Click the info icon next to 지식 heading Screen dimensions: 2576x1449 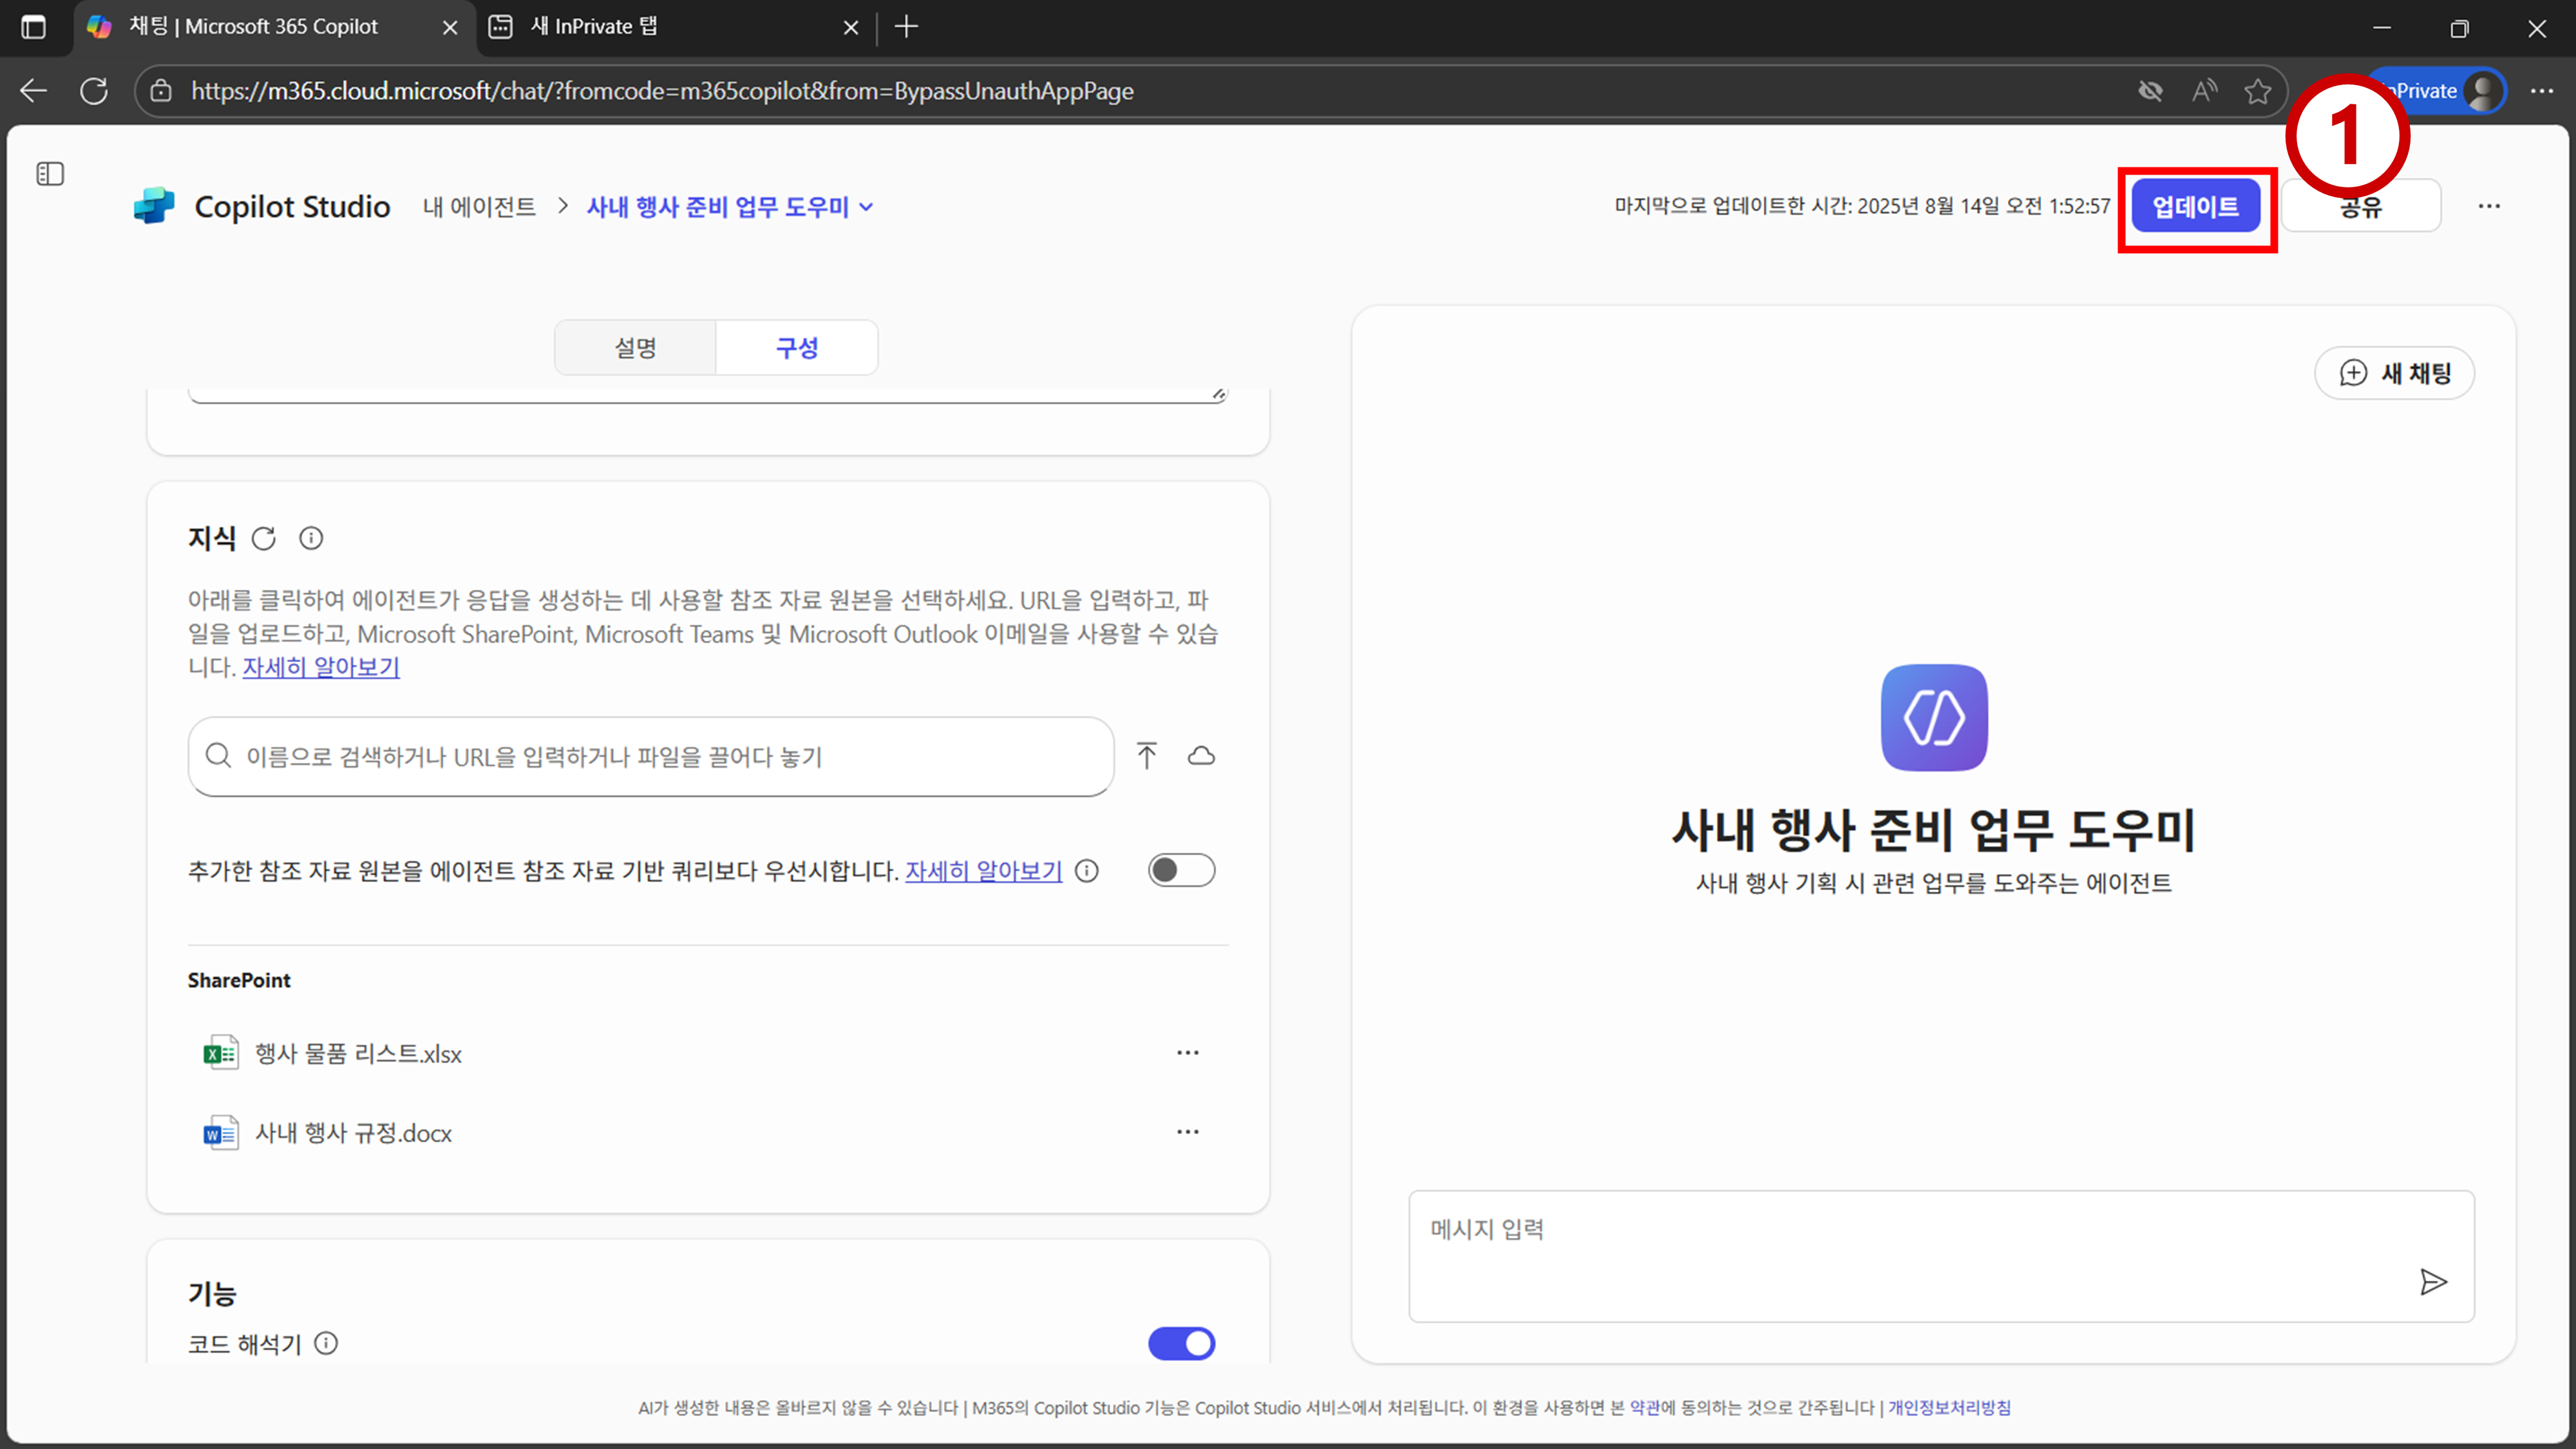click(311, 539)
